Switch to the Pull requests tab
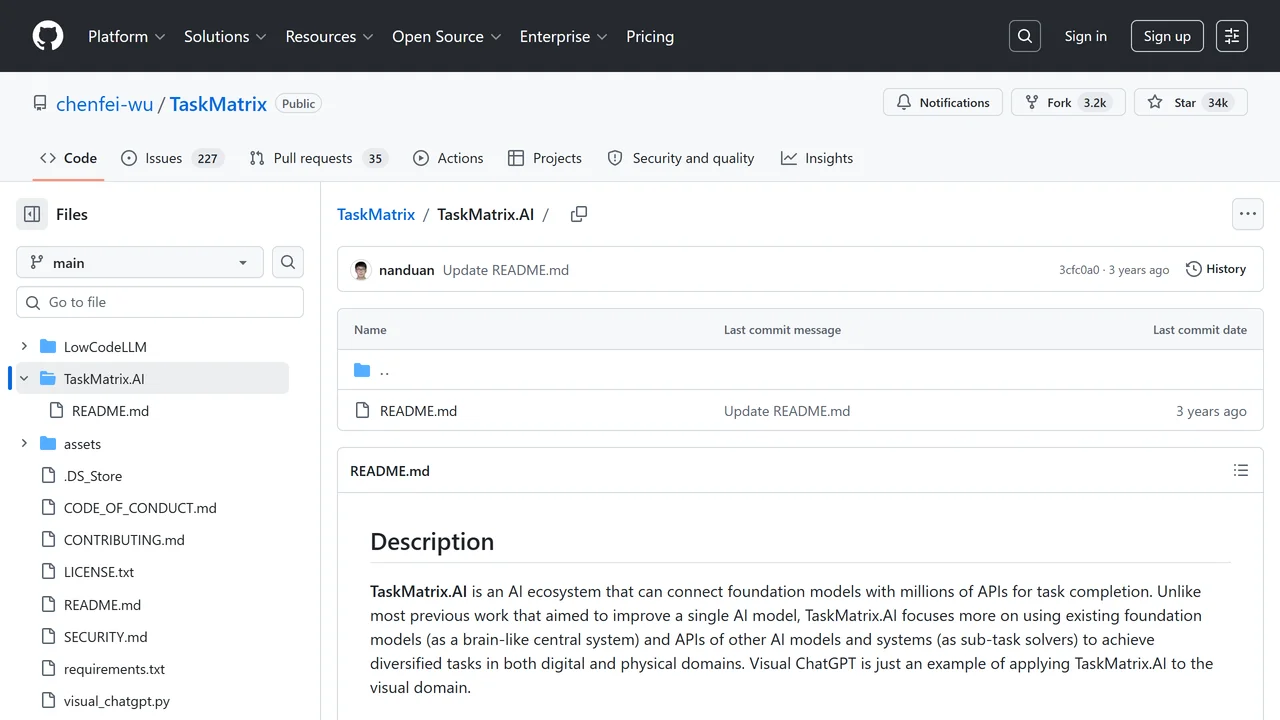 point(317,158)
